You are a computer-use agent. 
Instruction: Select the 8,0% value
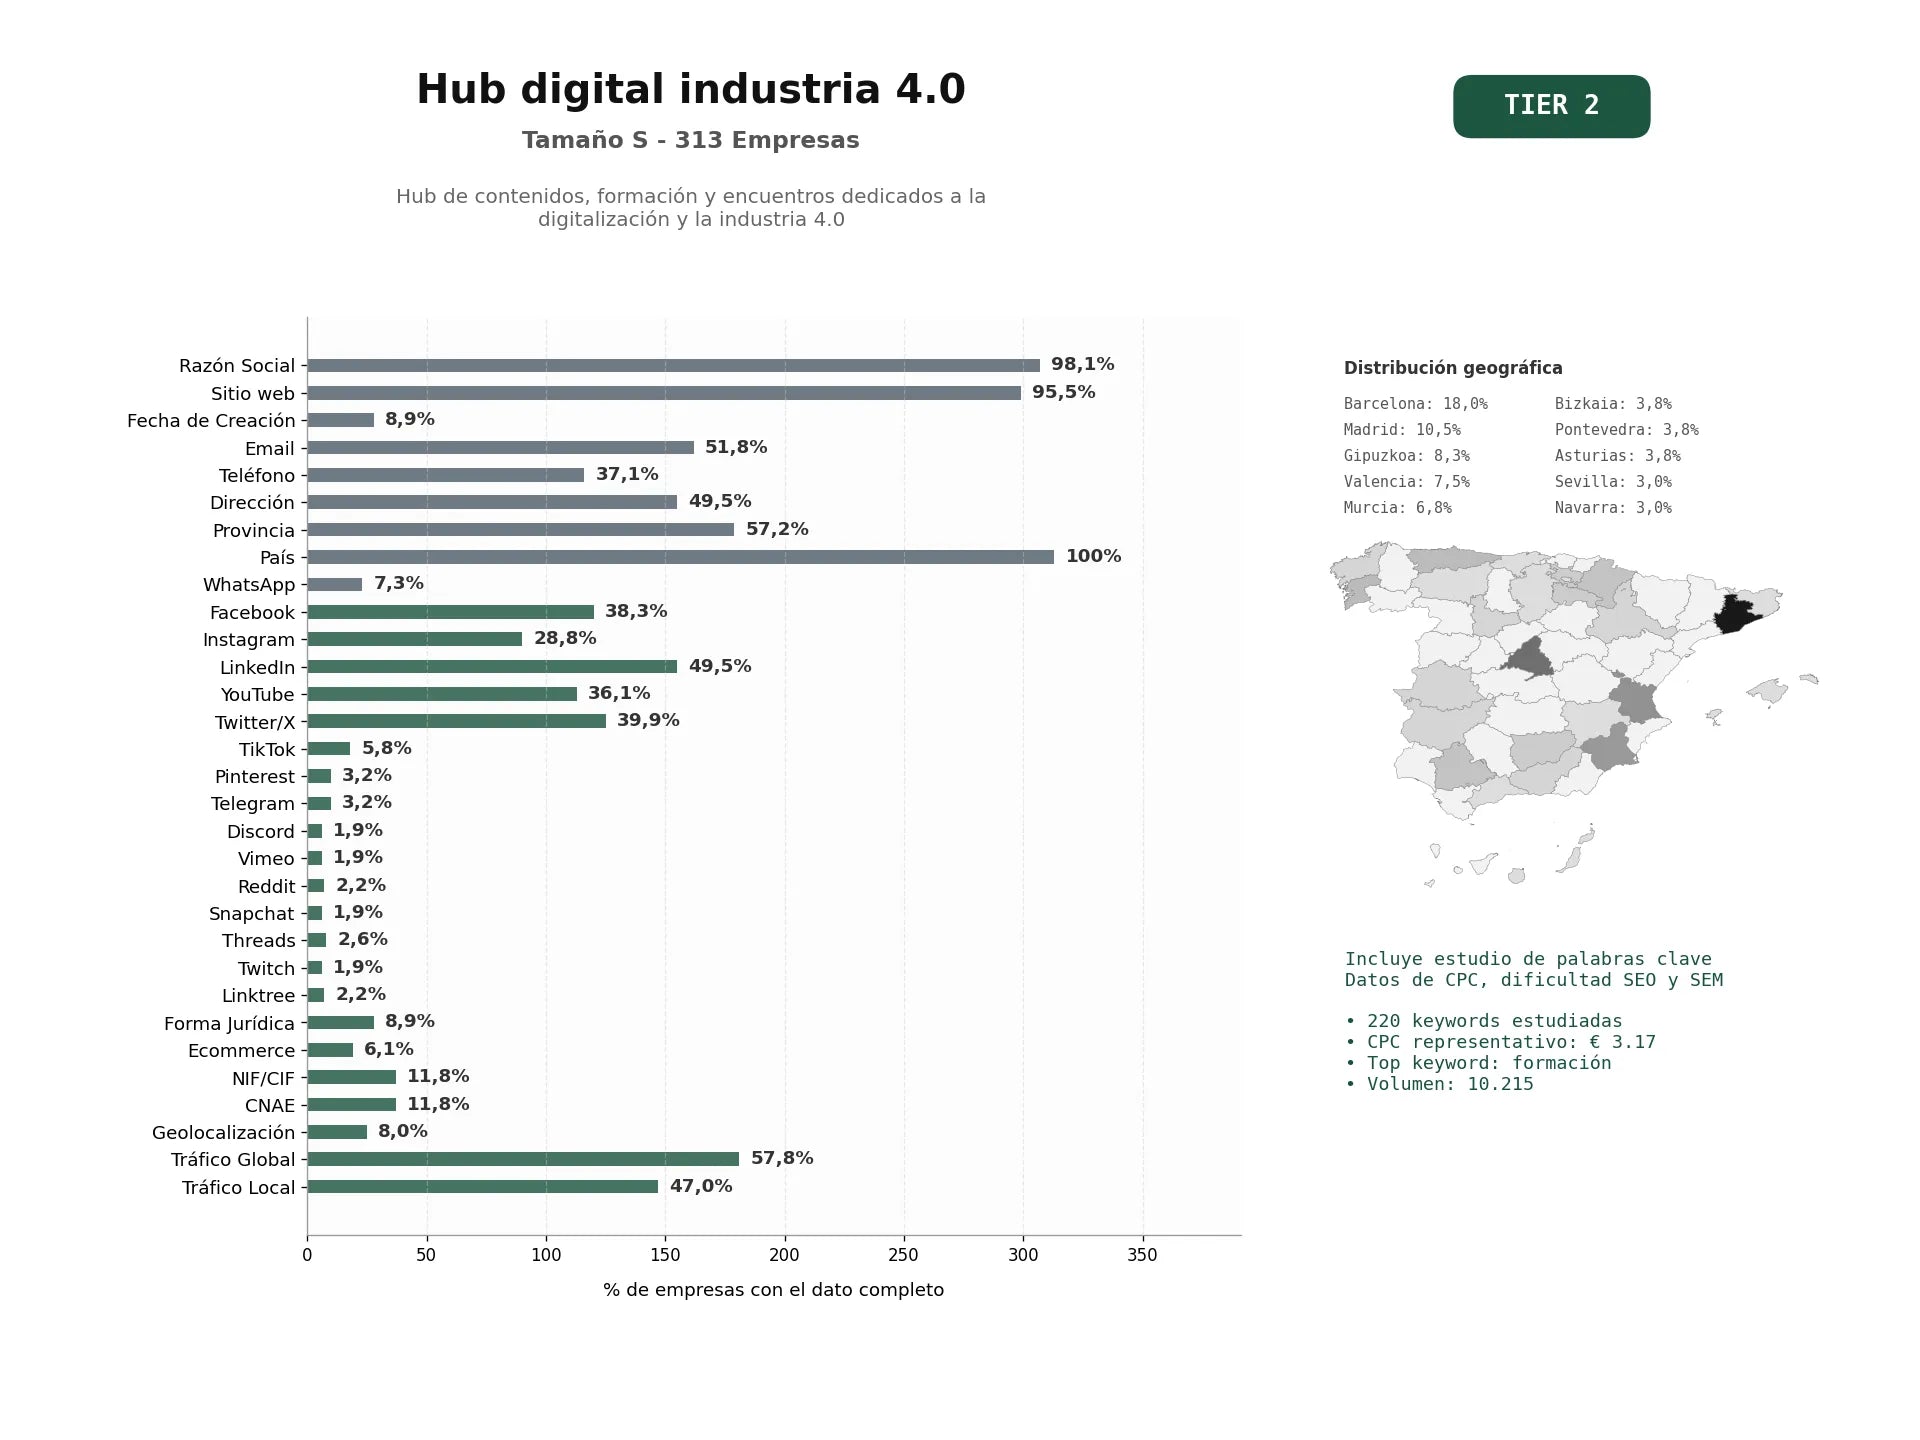403,1131
